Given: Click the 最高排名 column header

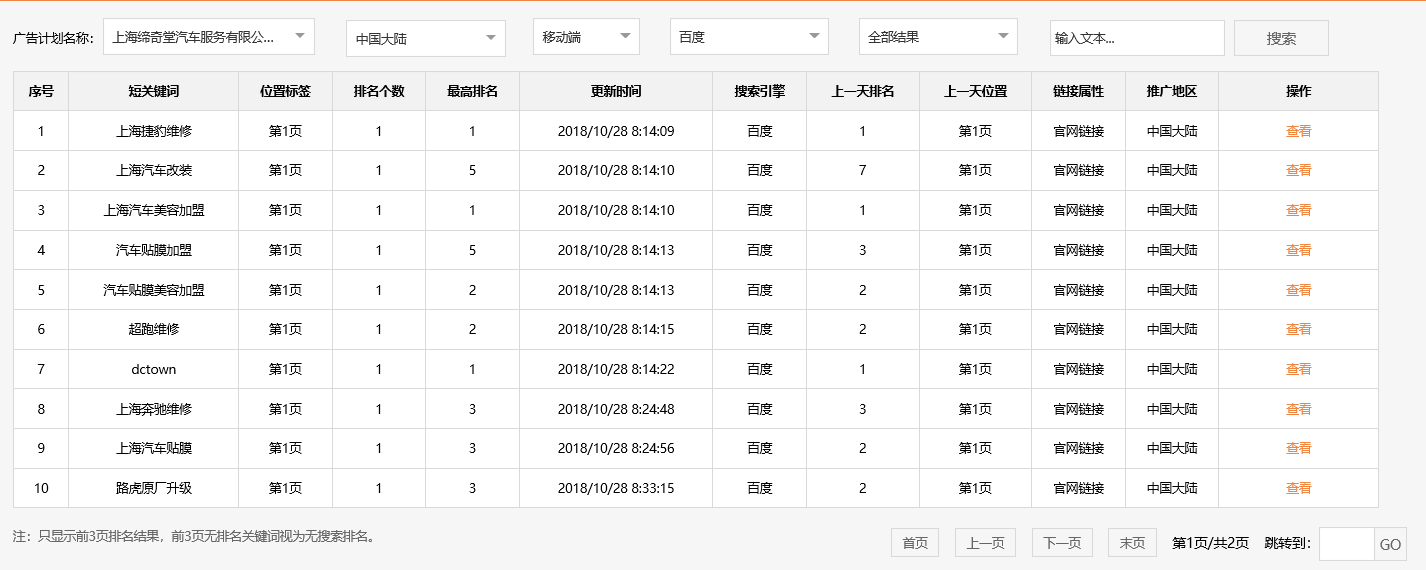Looking at the screenshot, I should point(472,91).
